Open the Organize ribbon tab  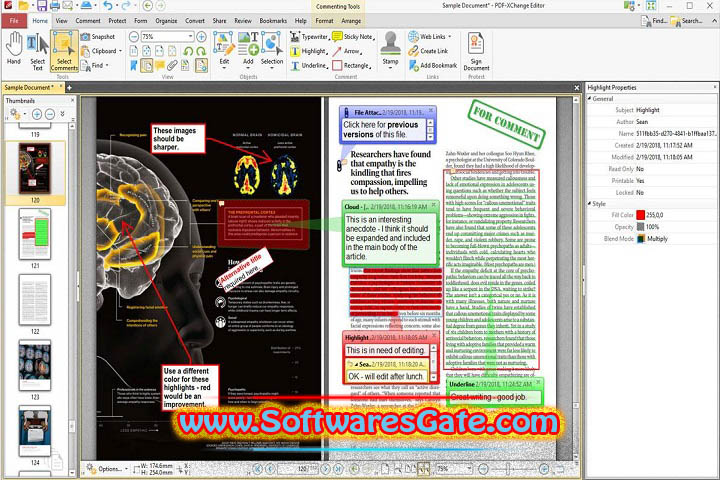[166, 21]
